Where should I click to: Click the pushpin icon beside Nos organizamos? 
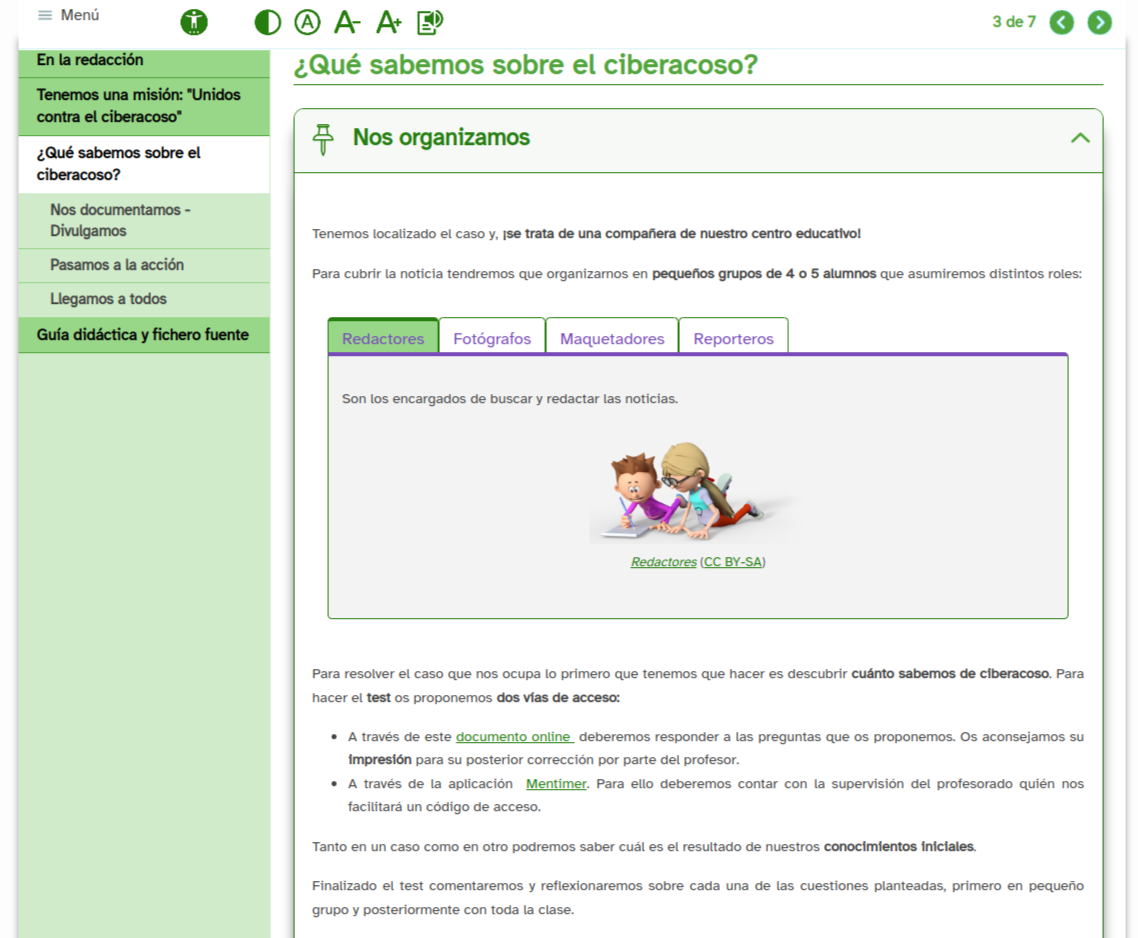pyautogui.click(x=323, y=139)
